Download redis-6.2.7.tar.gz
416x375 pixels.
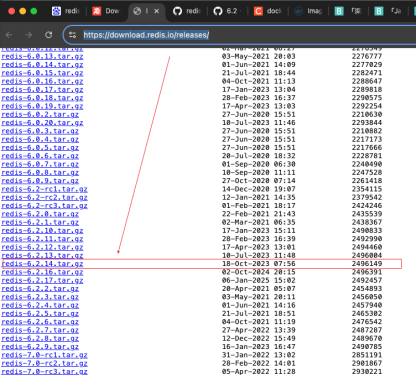(40, 330)
